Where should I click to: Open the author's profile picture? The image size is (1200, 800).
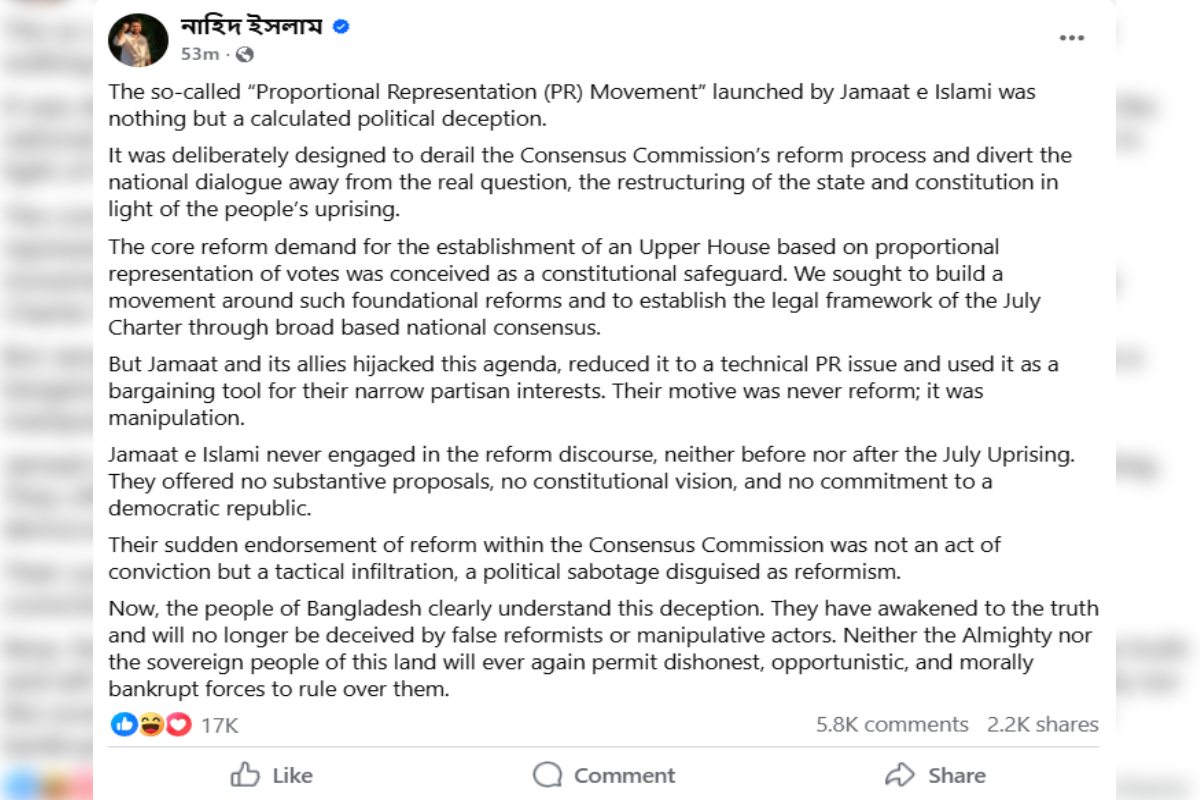pyautogui.click(x=138, y=40)
